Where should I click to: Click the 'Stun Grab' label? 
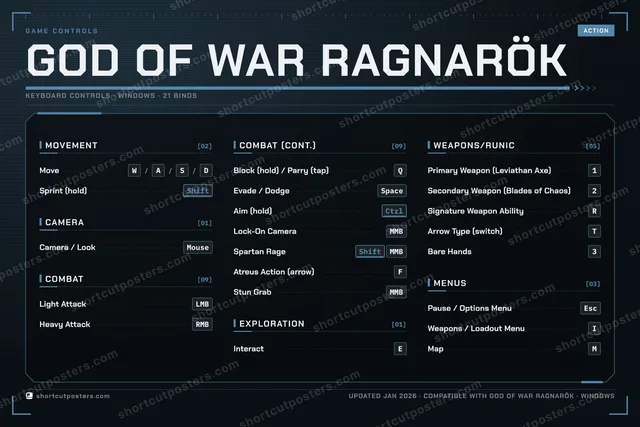point(252,292)
